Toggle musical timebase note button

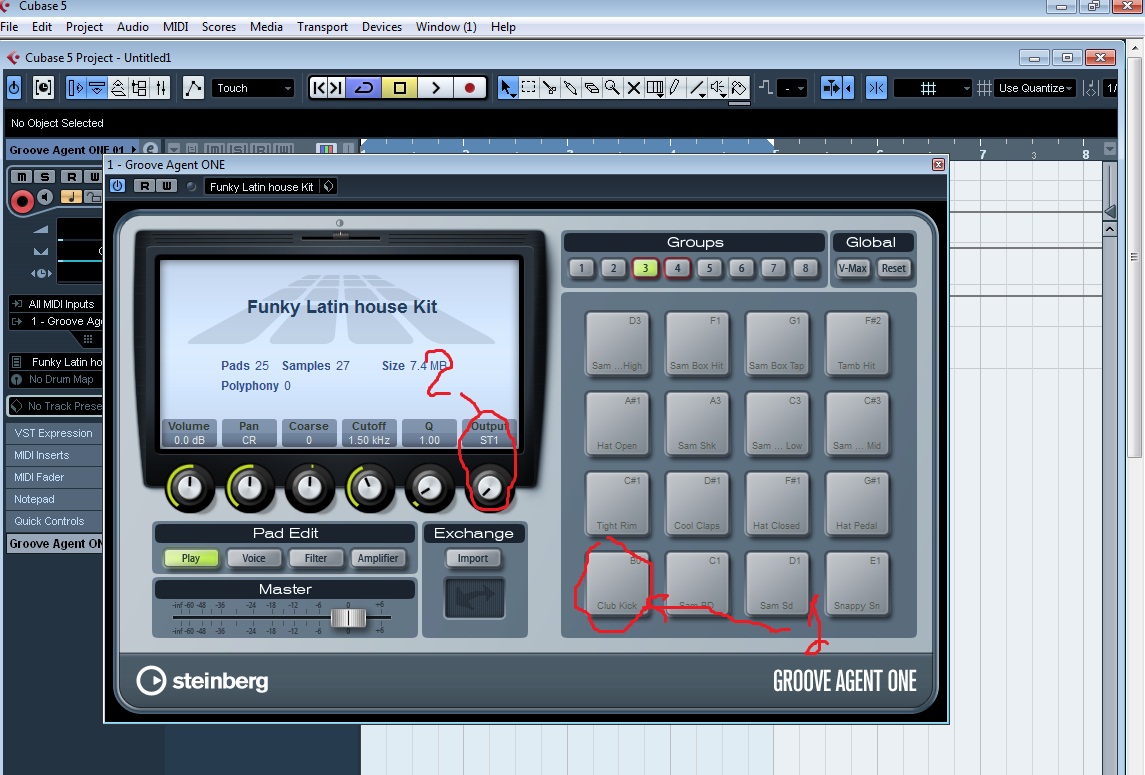71,197
